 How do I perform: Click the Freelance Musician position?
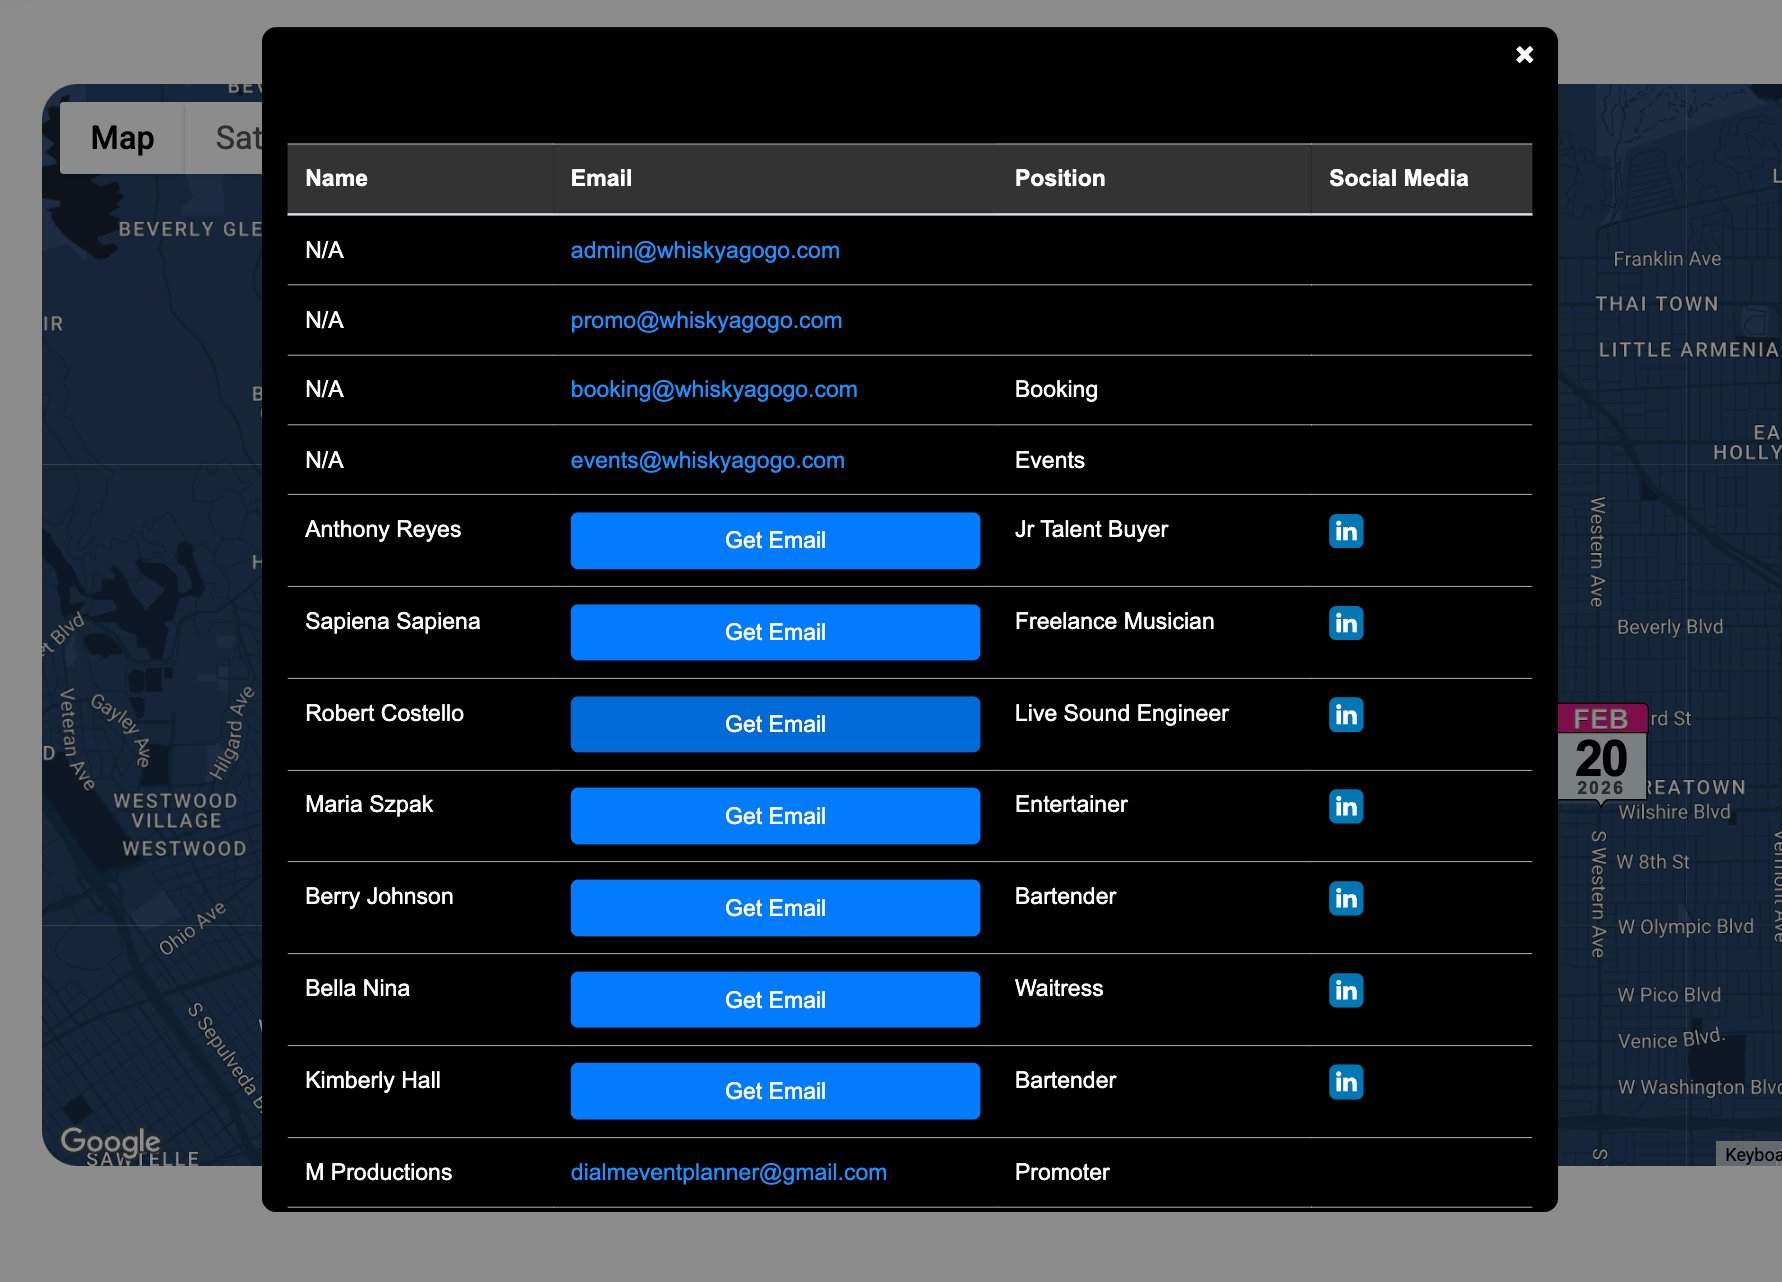click(x=1114, y=621)
